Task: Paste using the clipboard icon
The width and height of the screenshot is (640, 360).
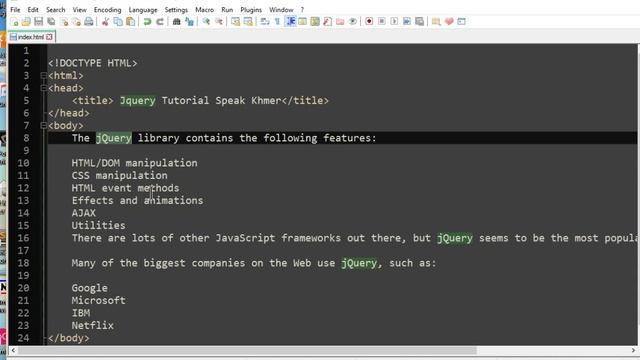Action: (130, 22)
